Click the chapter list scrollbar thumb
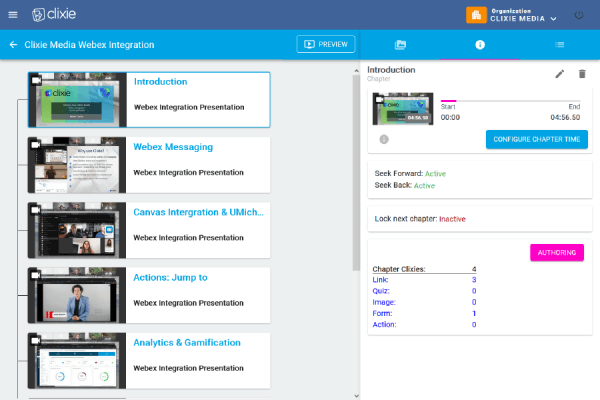 tap(356, 173)
